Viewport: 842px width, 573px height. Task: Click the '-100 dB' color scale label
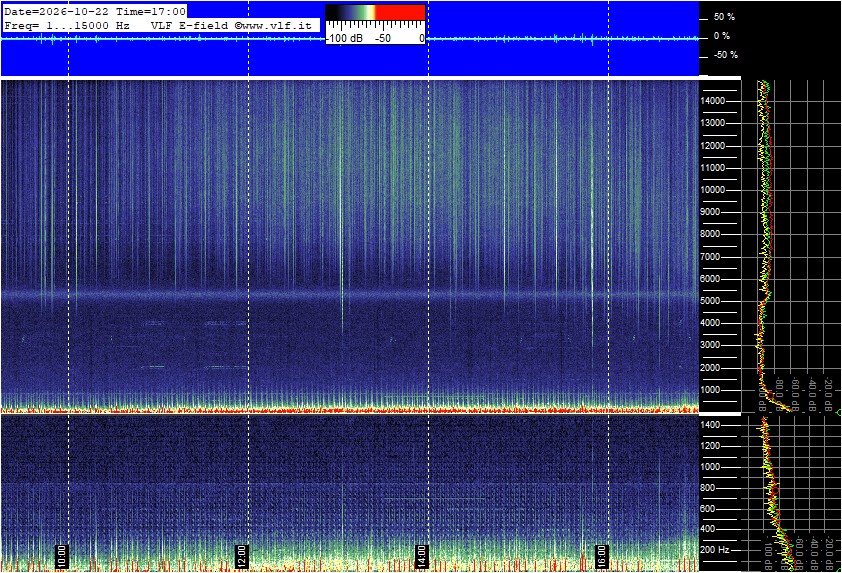(x=344, y=38)
